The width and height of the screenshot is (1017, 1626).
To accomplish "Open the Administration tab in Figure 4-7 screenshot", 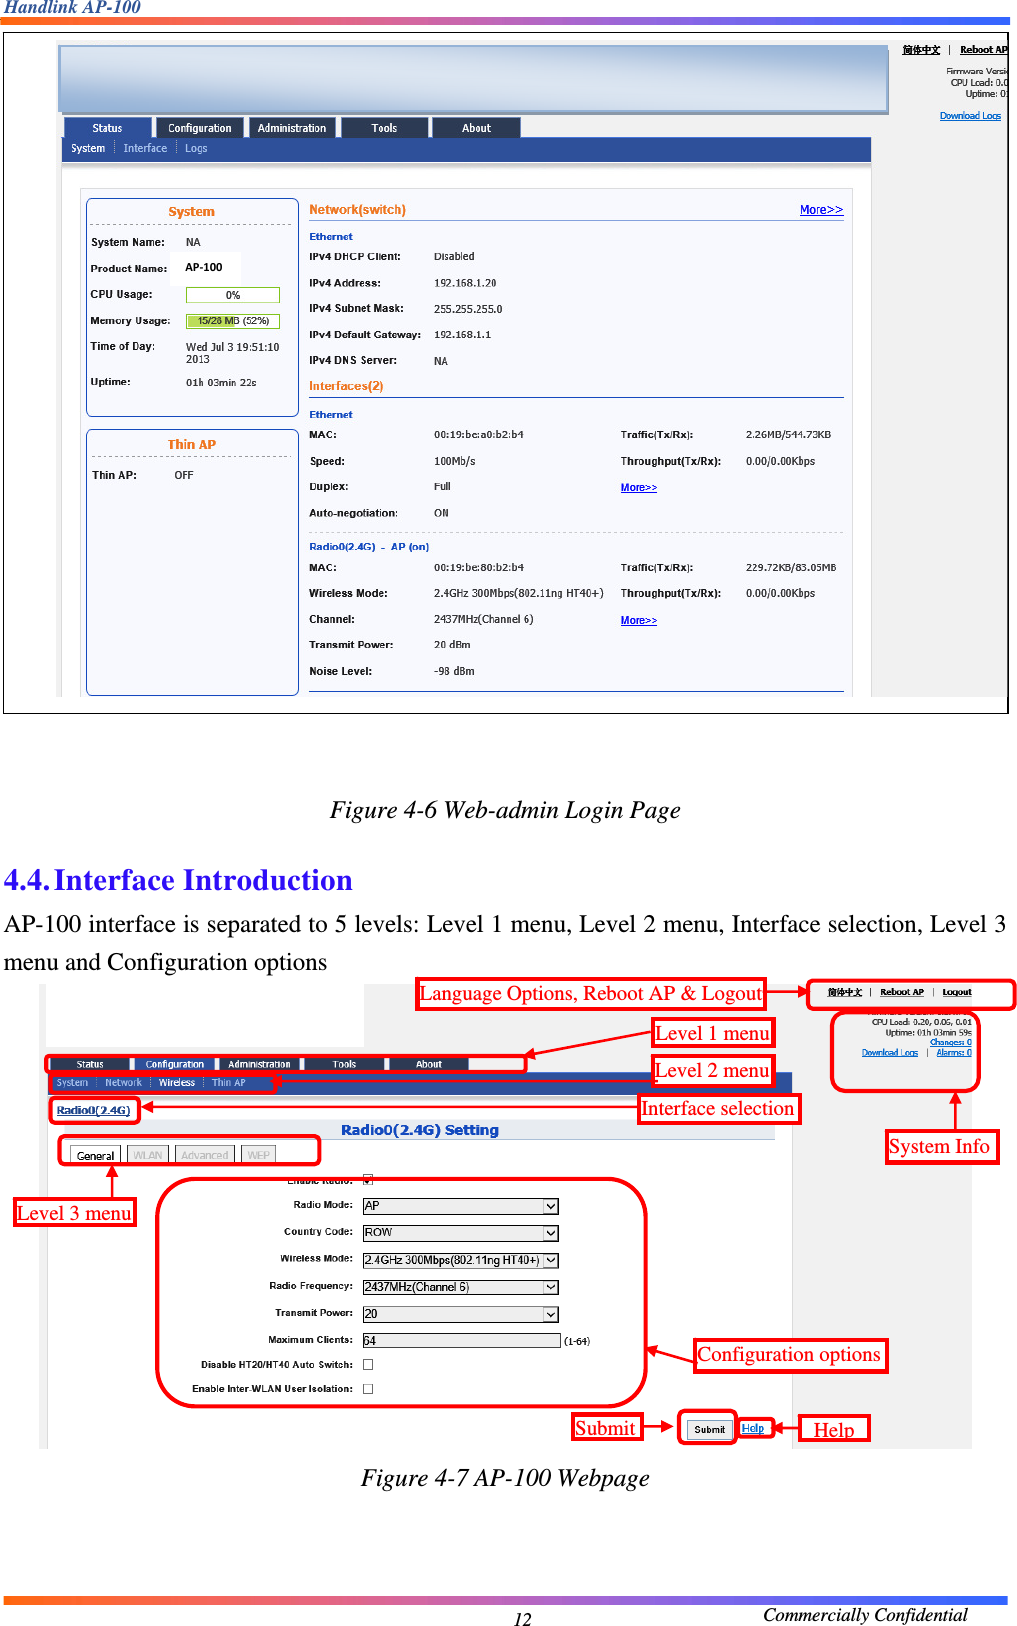I will tap(260, 1064).
